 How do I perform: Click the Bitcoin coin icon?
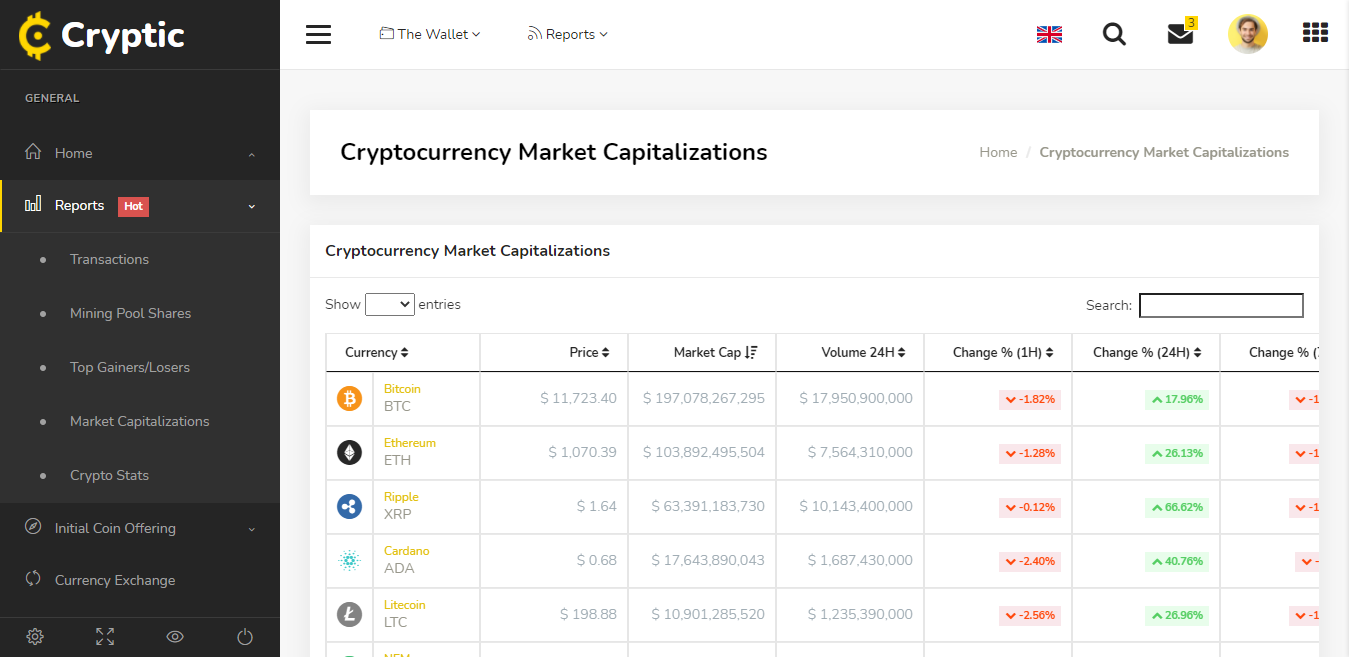[349, 398]
